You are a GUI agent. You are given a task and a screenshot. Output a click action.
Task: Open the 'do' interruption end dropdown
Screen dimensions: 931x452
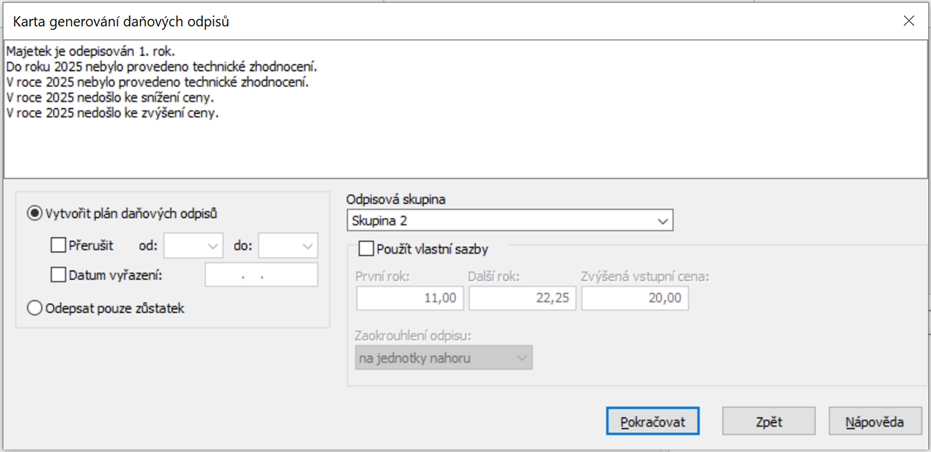288,245
